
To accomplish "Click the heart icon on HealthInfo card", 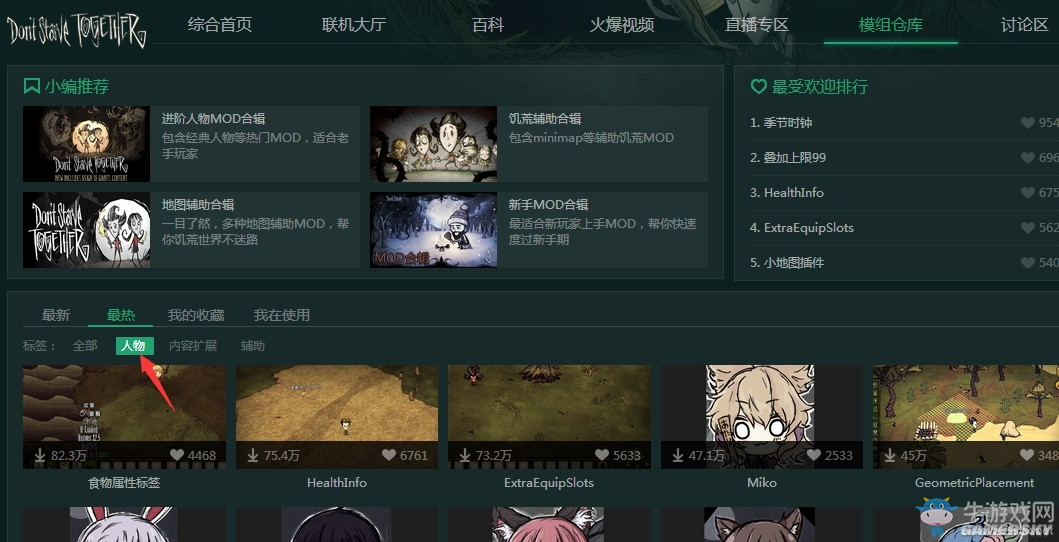I will click(x=389, y=456).
